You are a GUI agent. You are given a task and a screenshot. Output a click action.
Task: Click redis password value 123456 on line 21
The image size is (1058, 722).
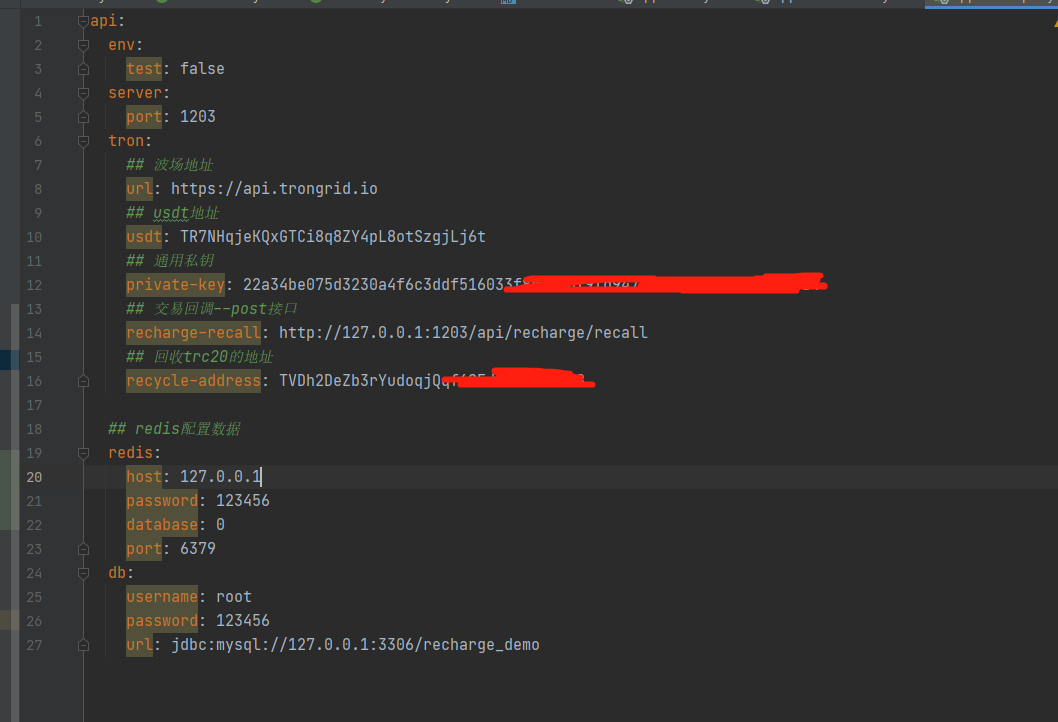tap(243, 501)
